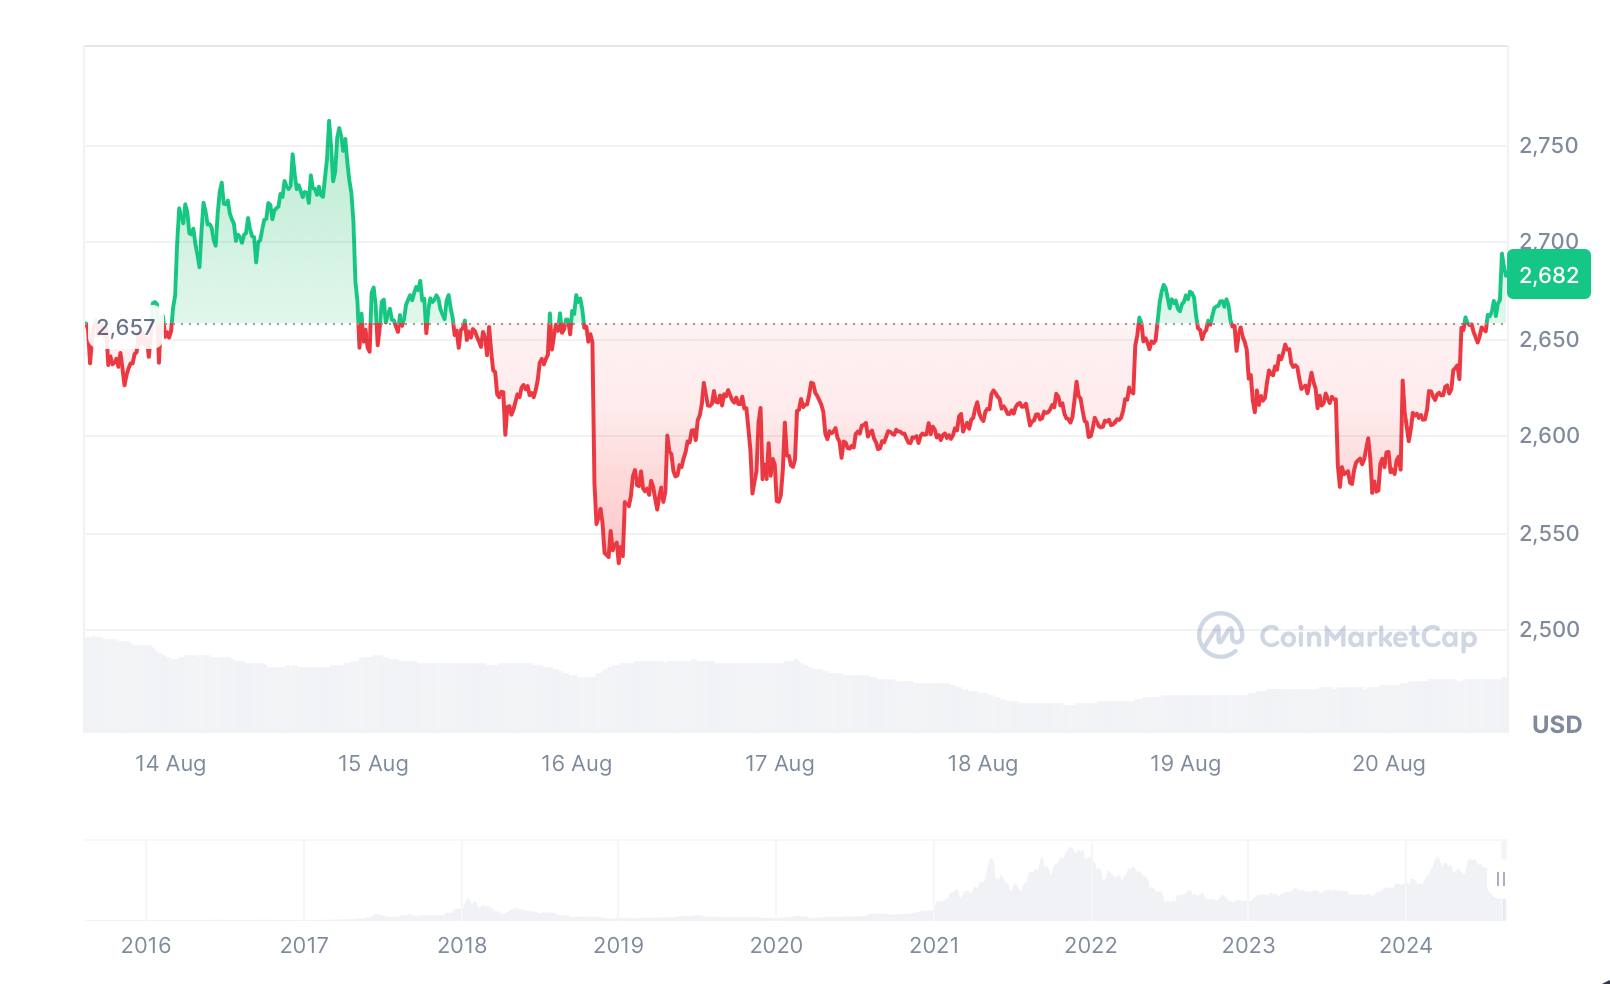Click the 14 Aug date label

(x=170, y=763)
